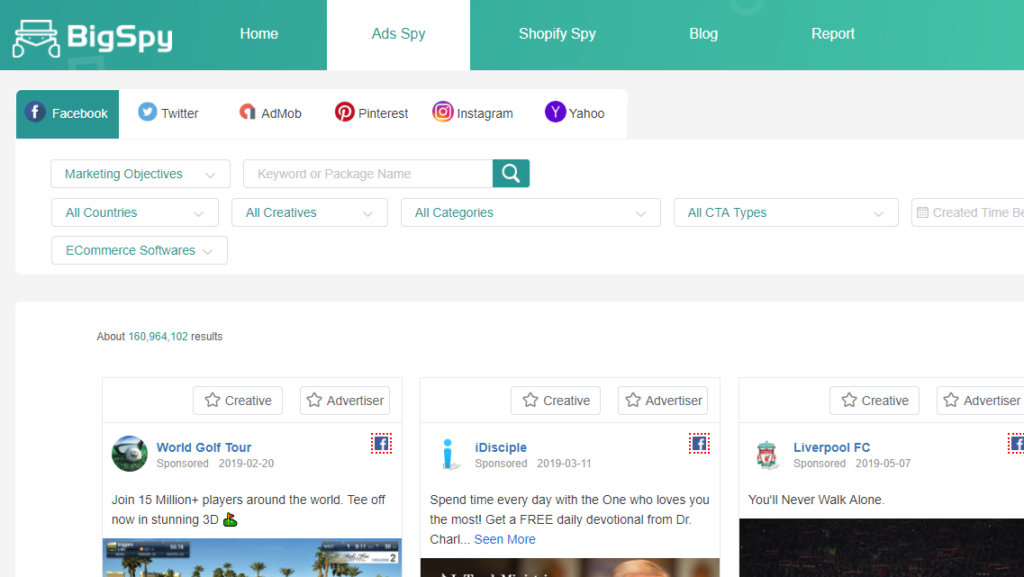Switch to the Twitter platform tab
1024x577 pixels.
(168, 114)
